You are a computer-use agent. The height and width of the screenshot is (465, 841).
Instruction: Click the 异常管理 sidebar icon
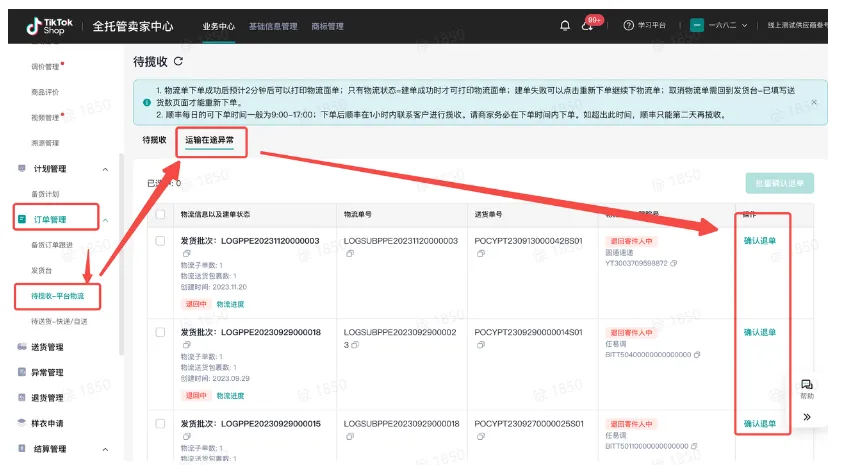point(22,372)
